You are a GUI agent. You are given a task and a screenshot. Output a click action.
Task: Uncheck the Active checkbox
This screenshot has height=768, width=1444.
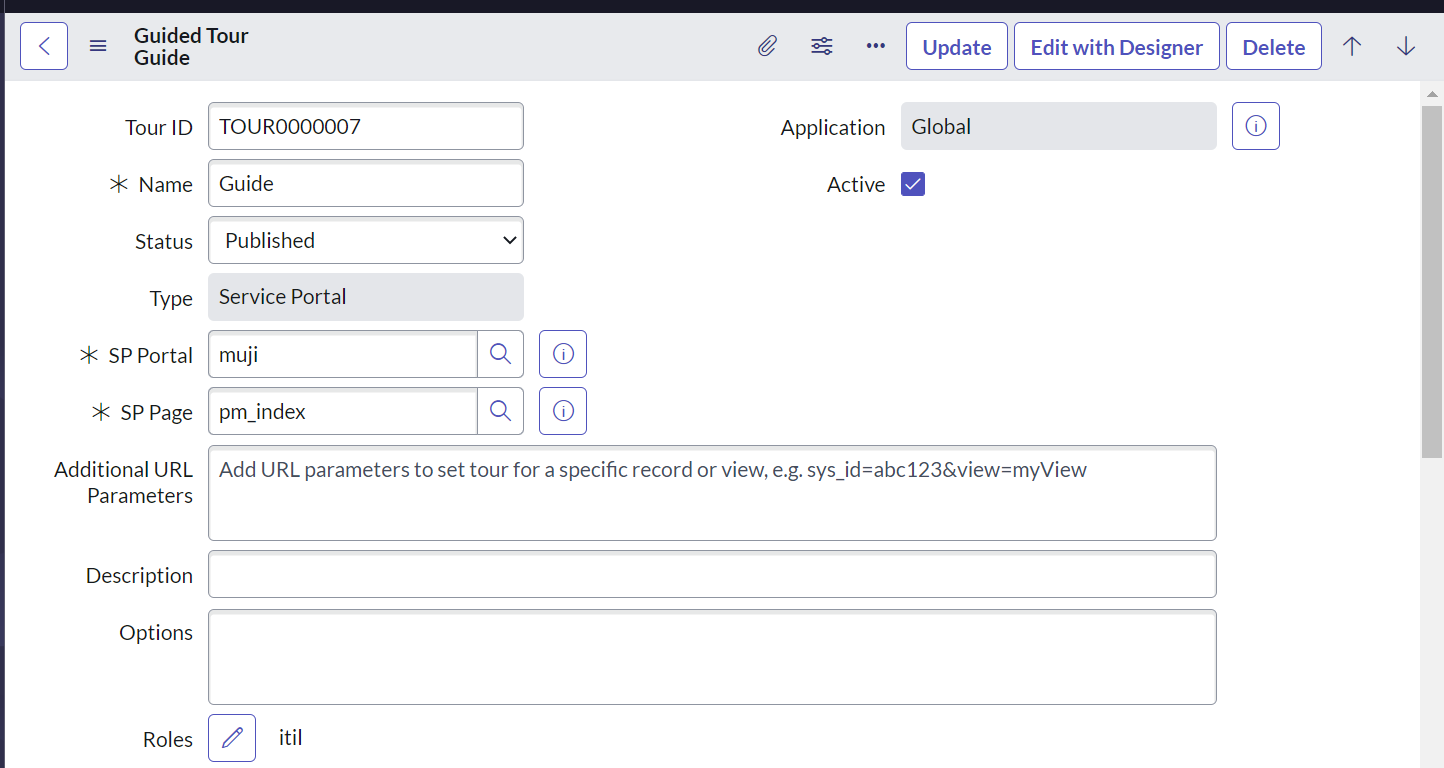[x=913, y=184]
